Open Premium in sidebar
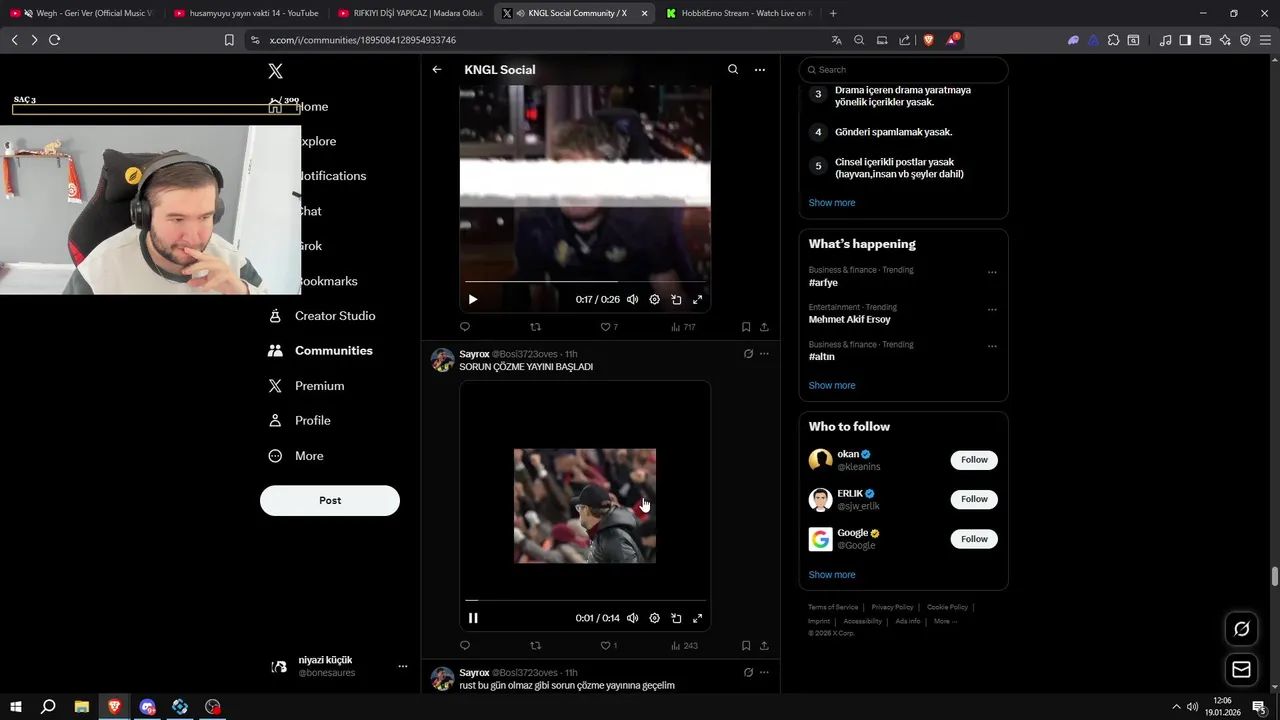 [x=306, y=386]
